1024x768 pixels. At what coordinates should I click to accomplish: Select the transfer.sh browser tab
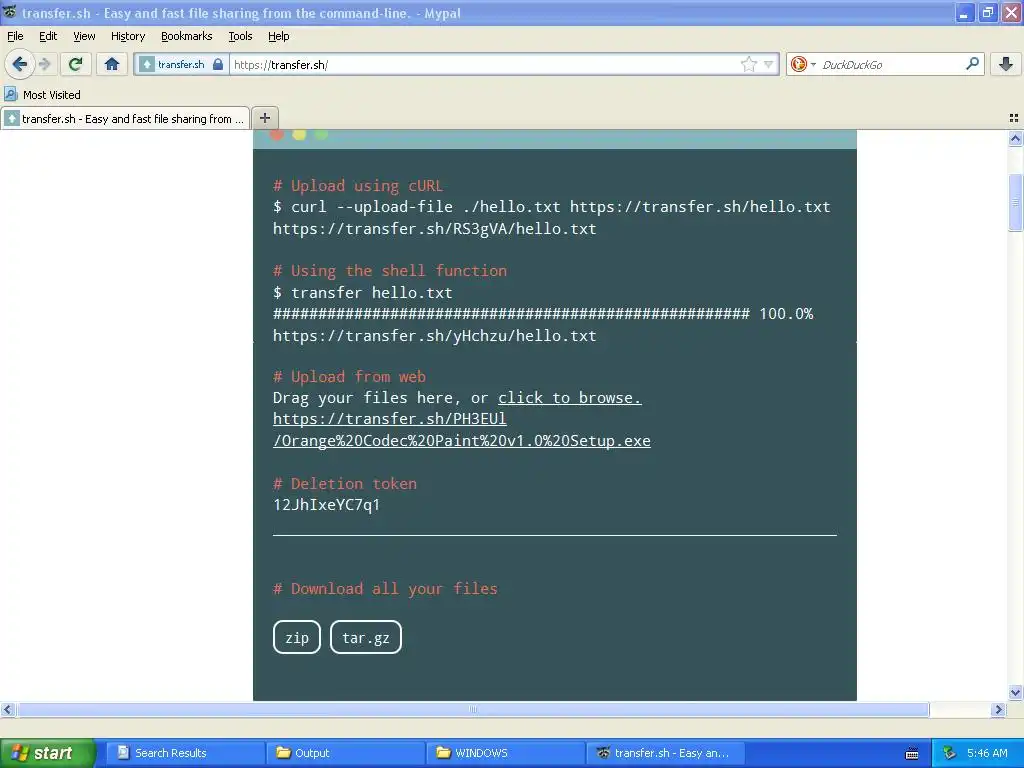click(x=125, y=118)
